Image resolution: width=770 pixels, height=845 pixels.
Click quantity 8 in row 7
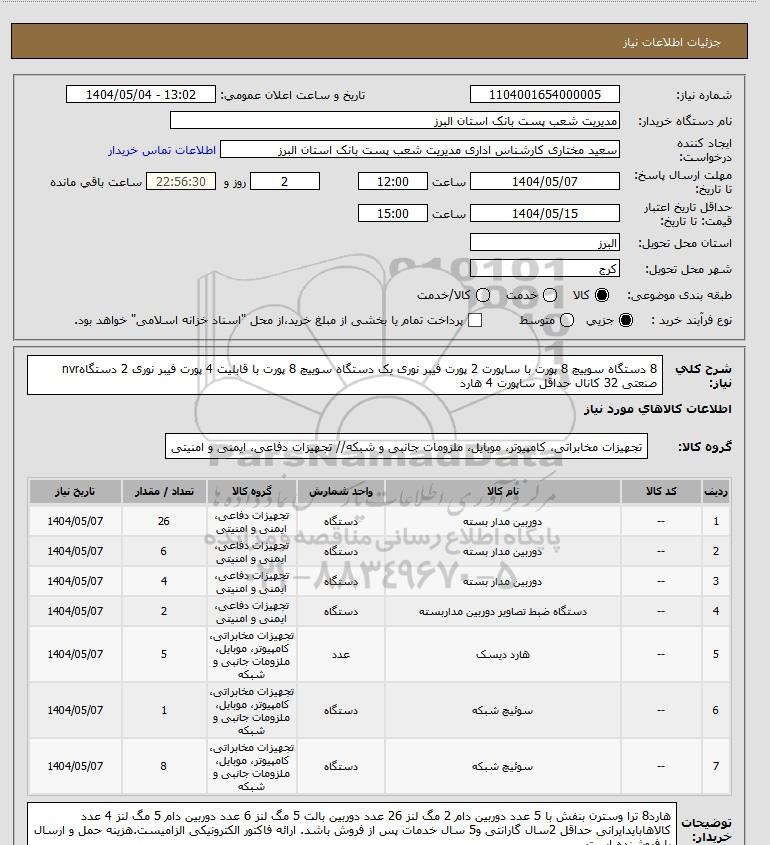[x=164, y=766]
